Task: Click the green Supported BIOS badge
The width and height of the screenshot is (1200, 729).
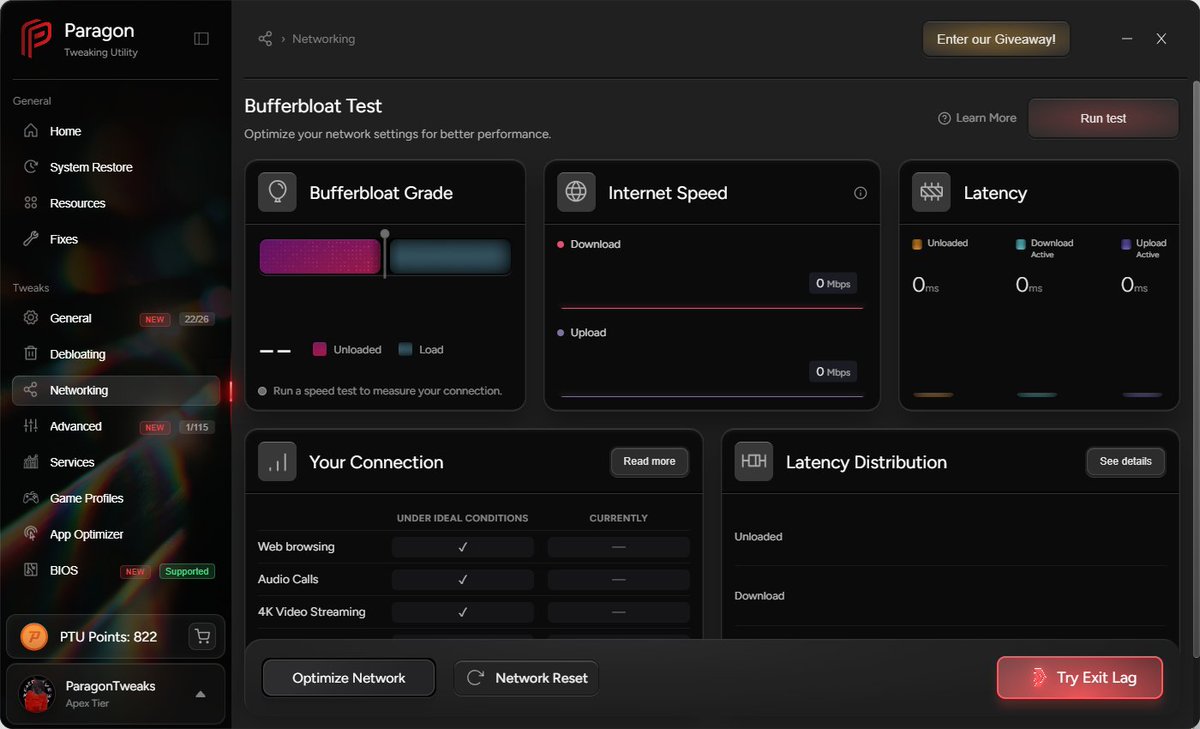Action: (187, 571)
